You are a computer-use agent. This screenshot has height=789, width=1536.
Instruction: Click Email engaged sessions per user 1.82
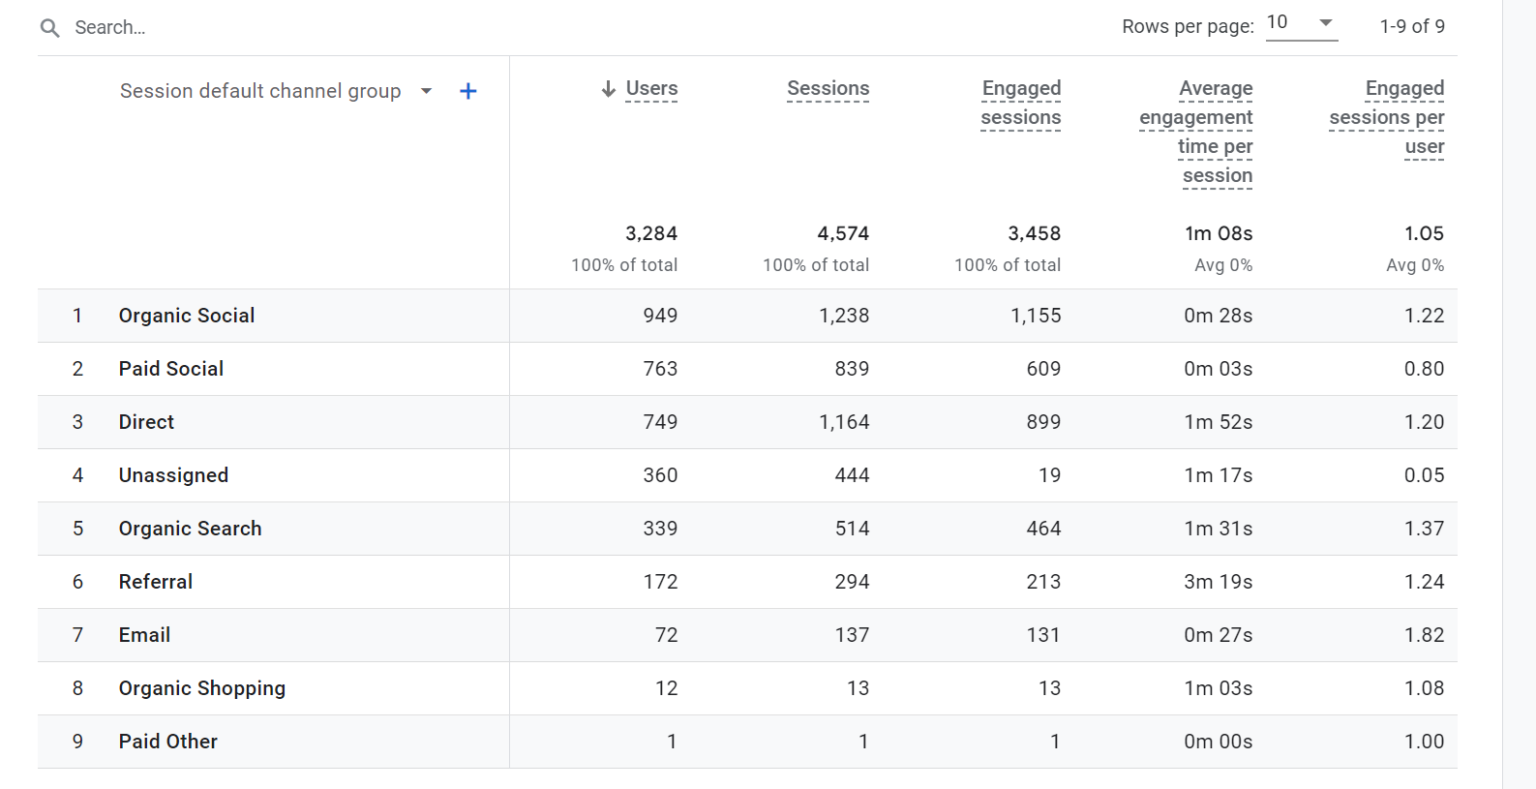coord(1424,635)
